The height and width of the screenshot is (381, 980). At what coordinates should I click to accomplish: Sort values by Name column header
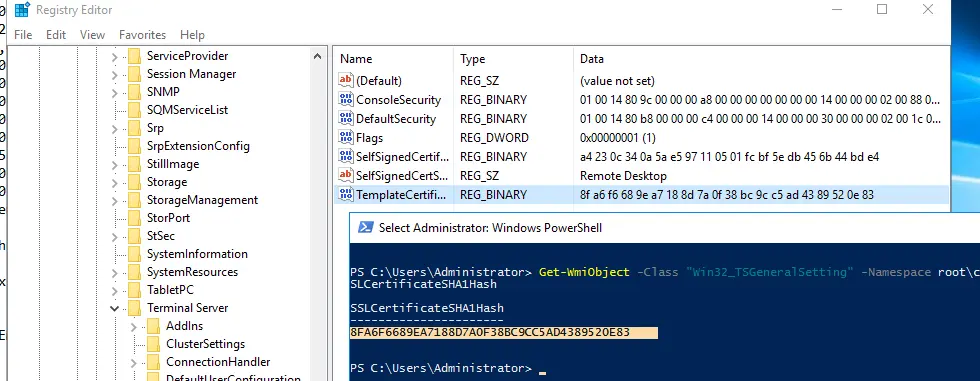click(x=394, y=59)
